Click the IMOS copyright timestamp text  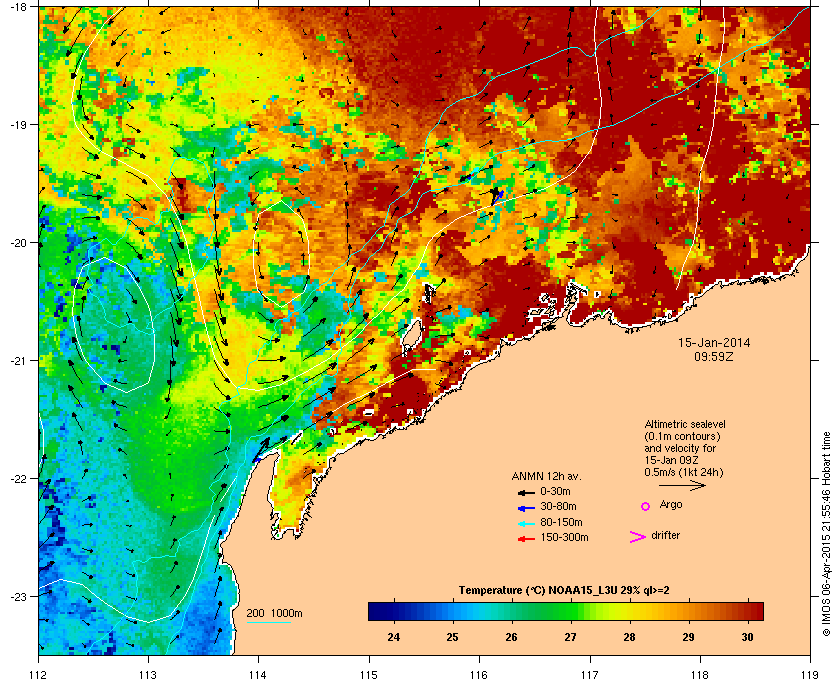pos(825,535)
